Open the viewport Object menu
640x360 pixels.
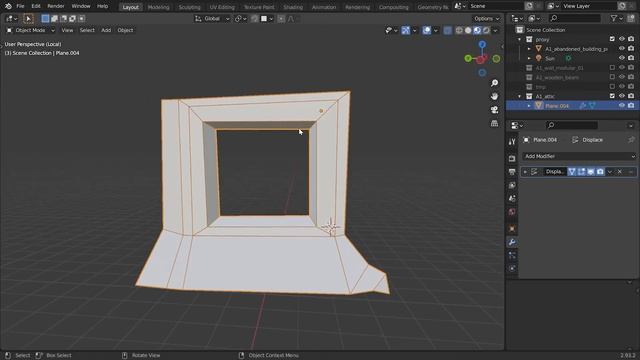[x=125, y=30]
